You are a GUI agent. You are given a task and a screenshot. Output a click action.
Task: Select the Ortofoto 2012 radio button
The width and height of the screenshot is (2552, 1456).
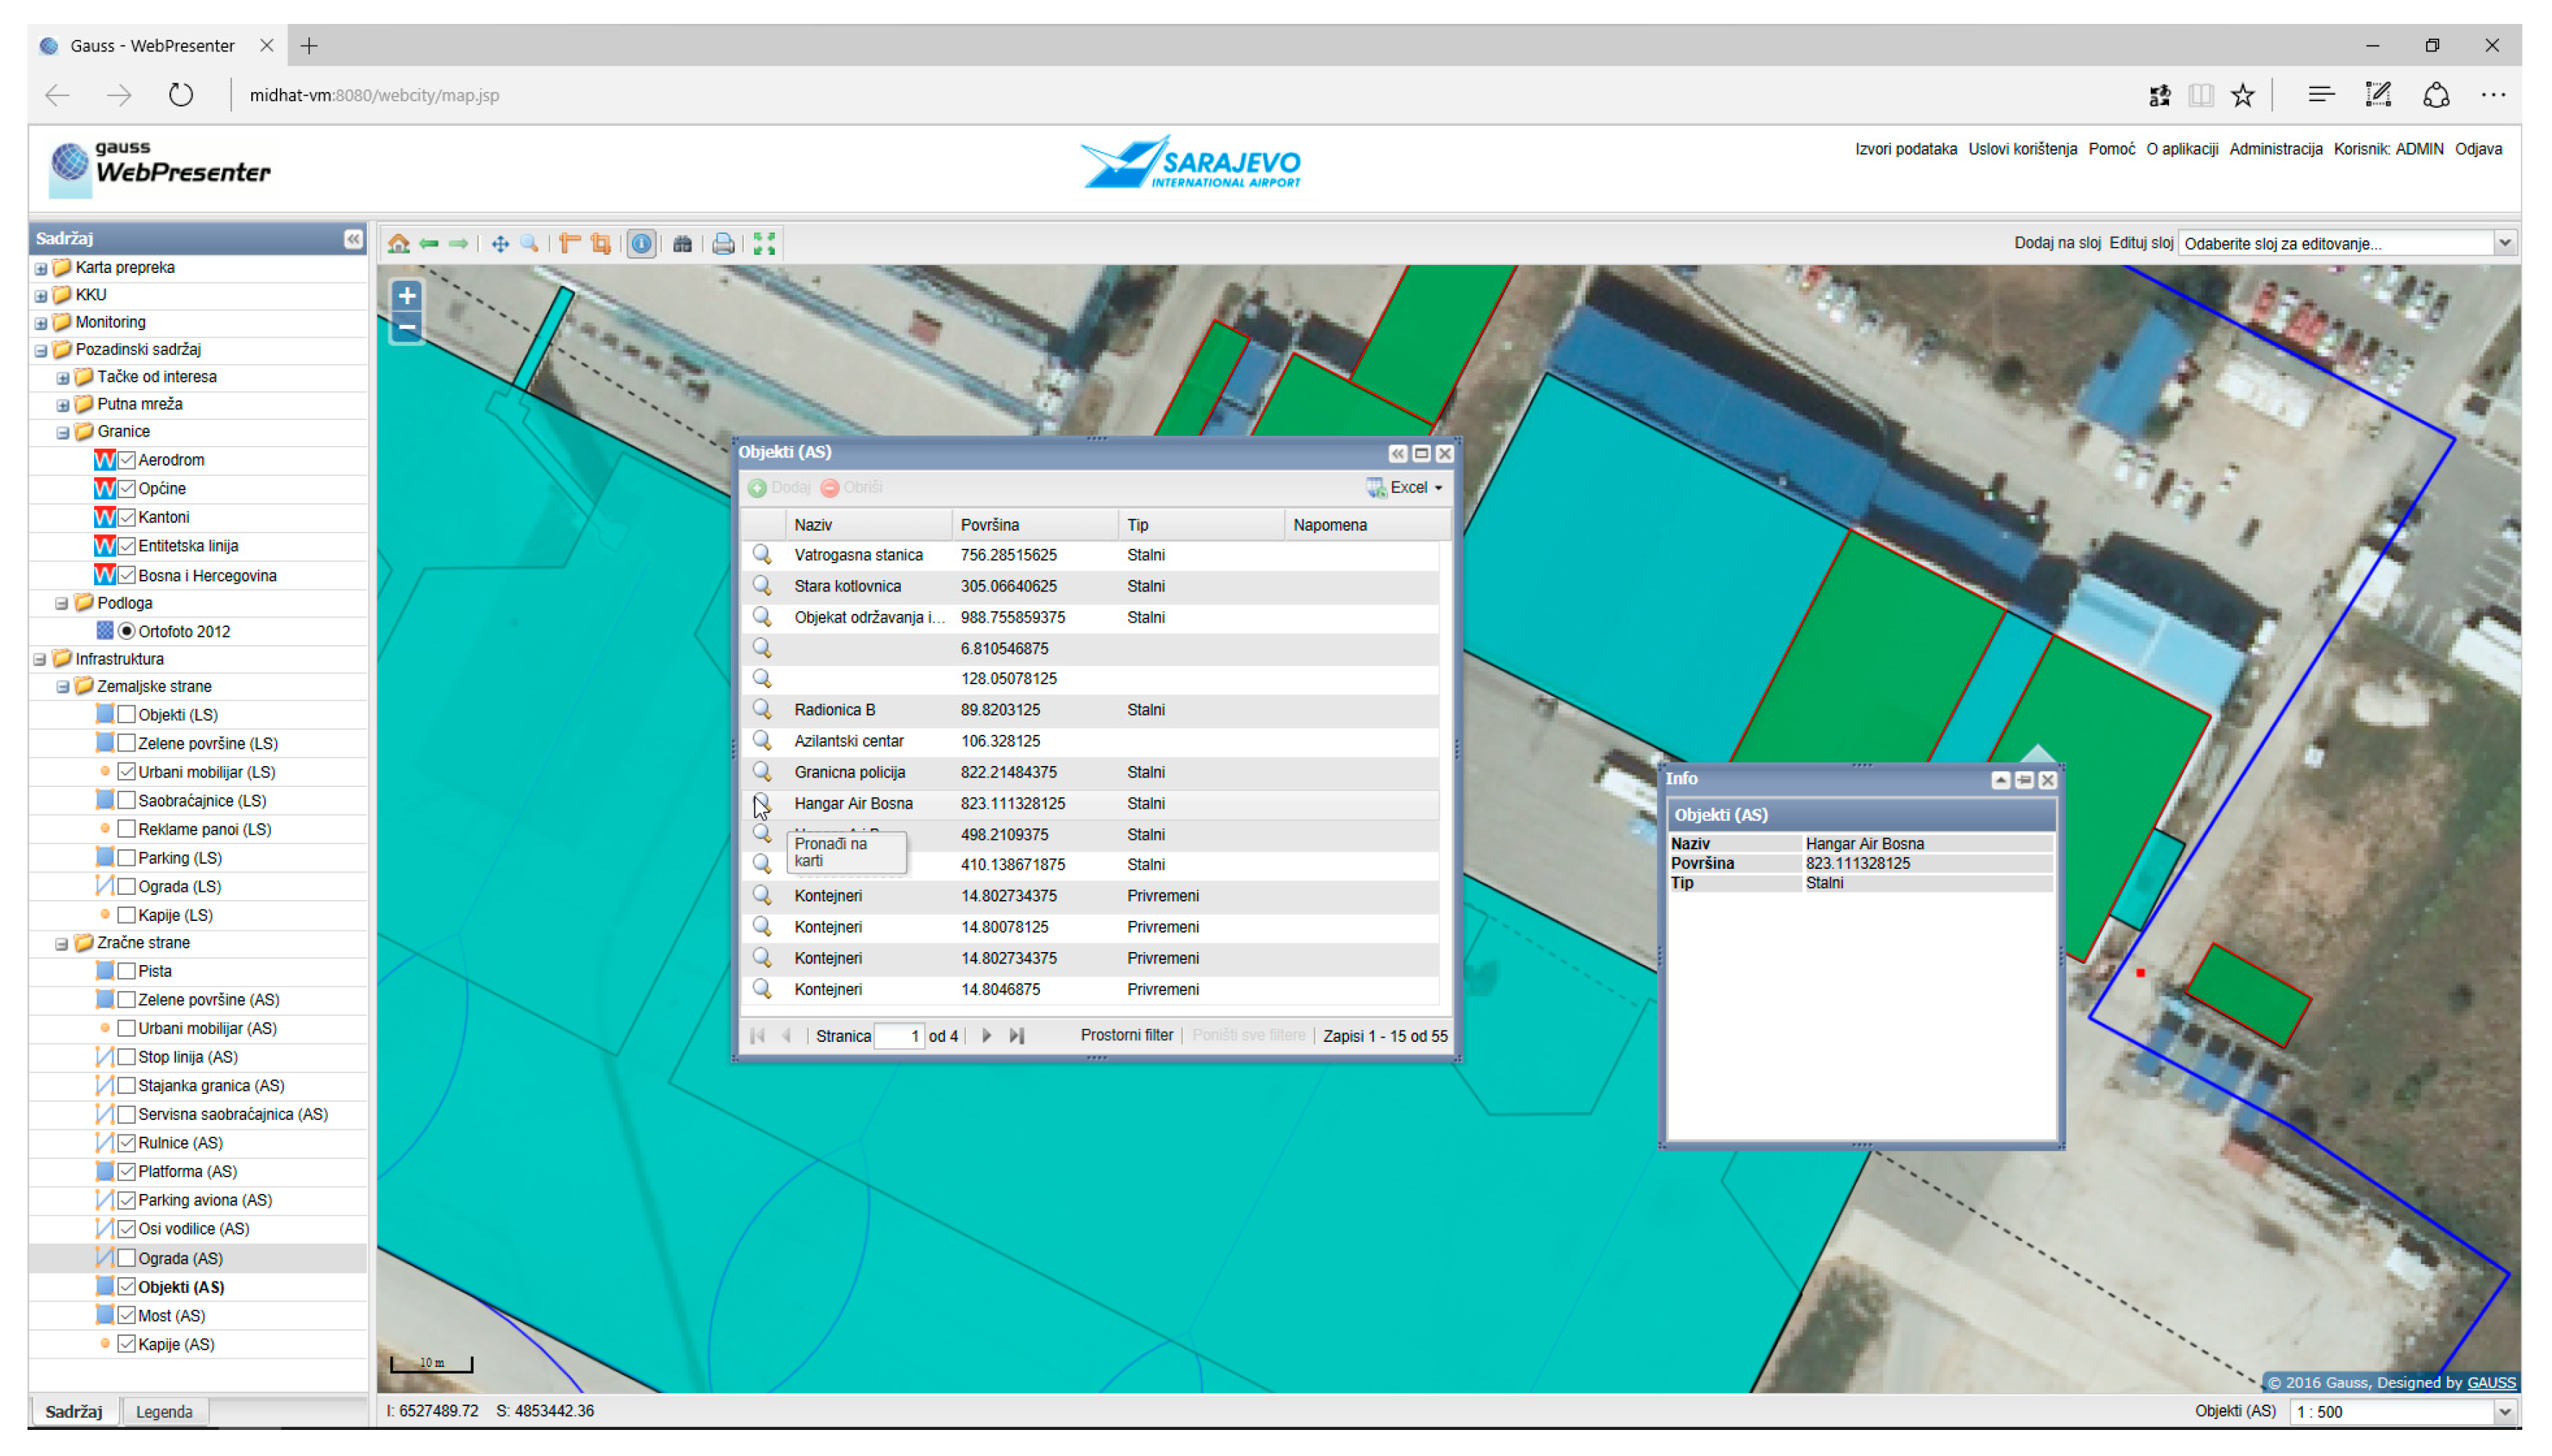[x=127, y=631]
